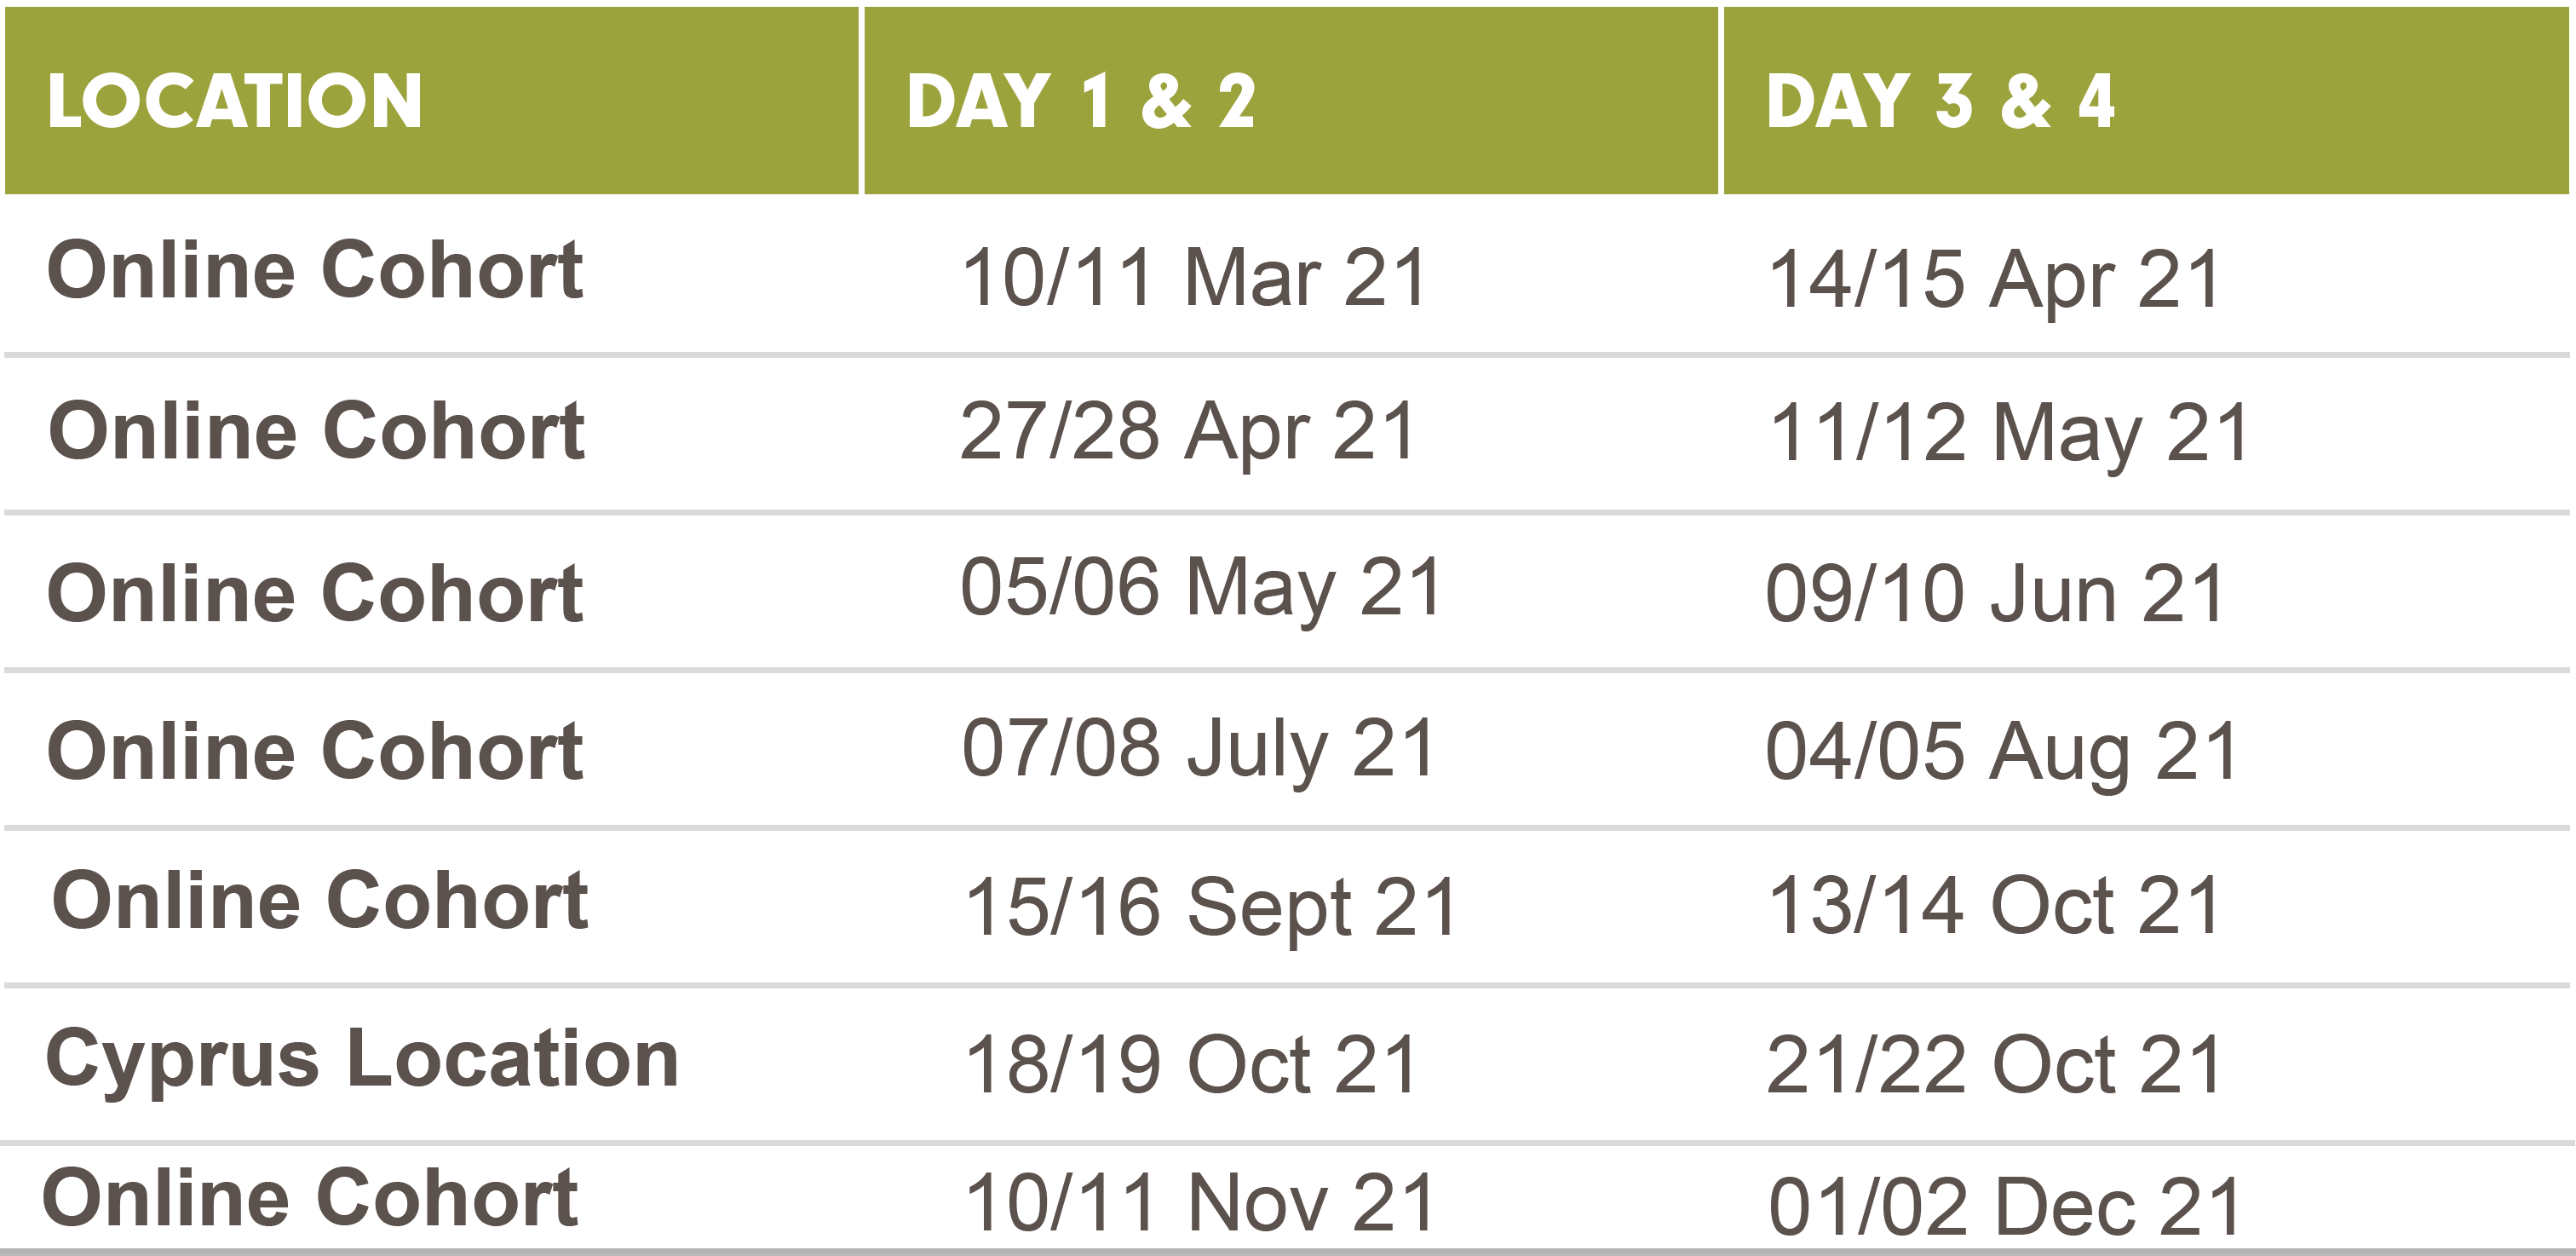The image size is (2576, 1256).
Task: Select the 05/06 May 21 date cell
Action: (x=1201, y=588)
